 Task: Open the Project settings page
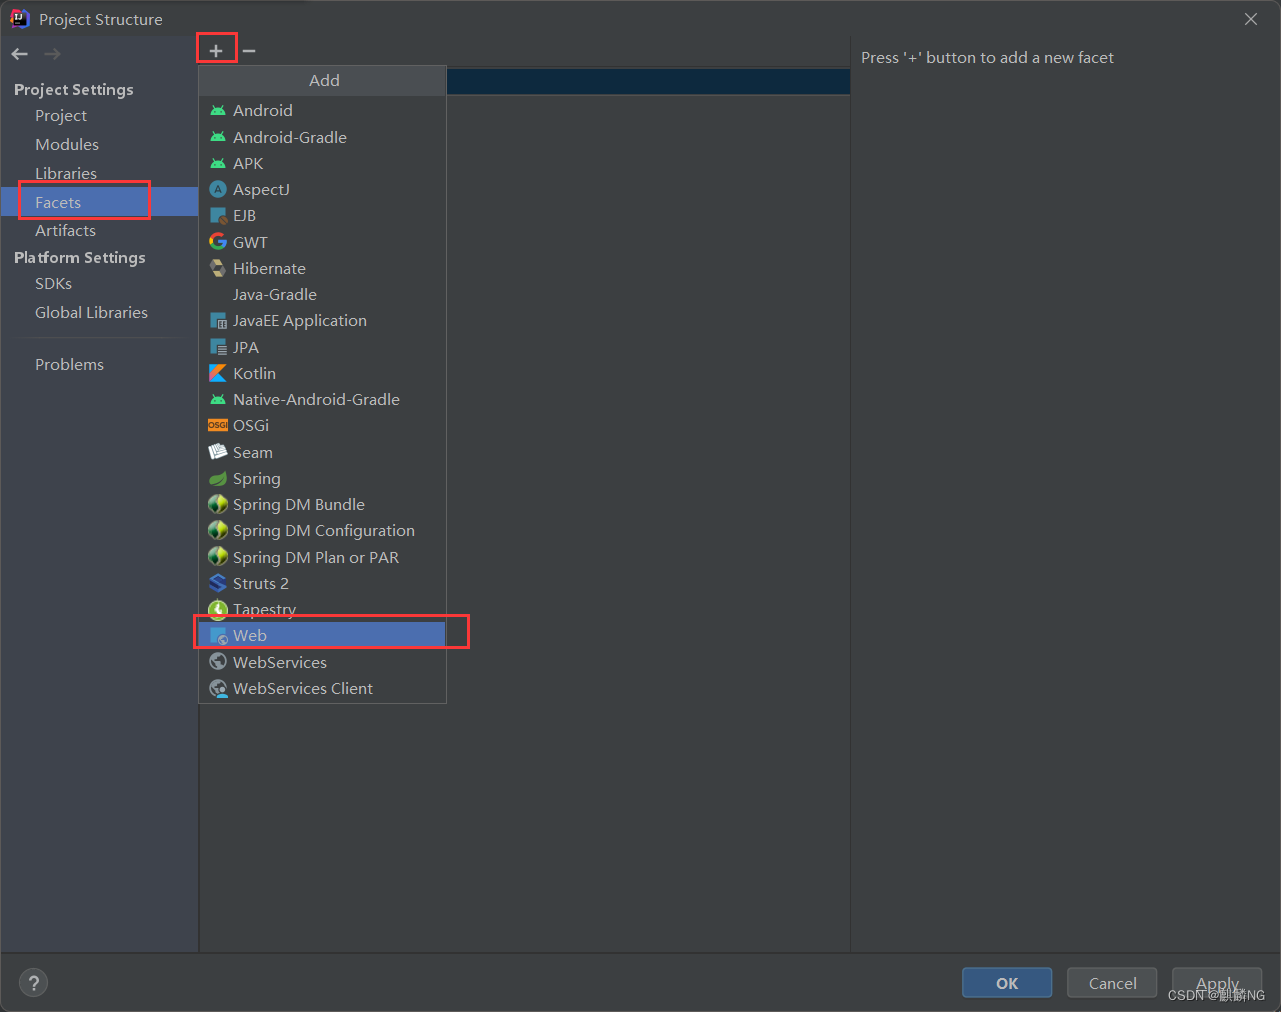point(61,116)
